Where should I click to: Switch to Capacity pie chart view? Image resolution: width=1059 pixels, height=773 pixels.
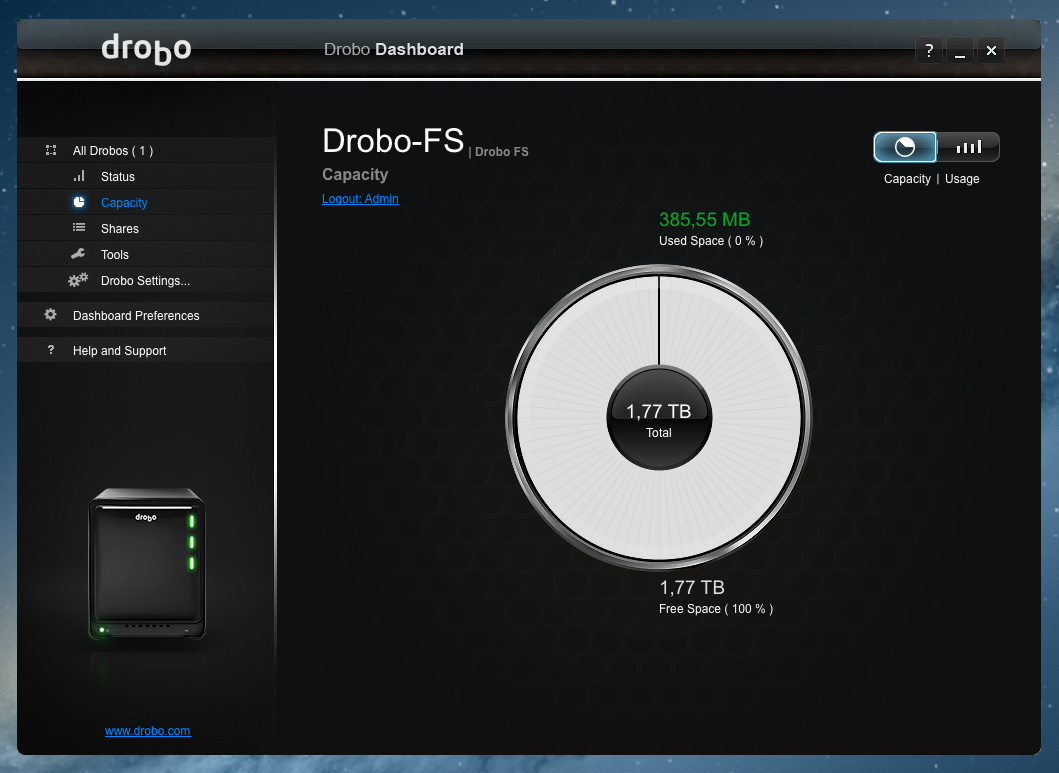tap(905, 147)
